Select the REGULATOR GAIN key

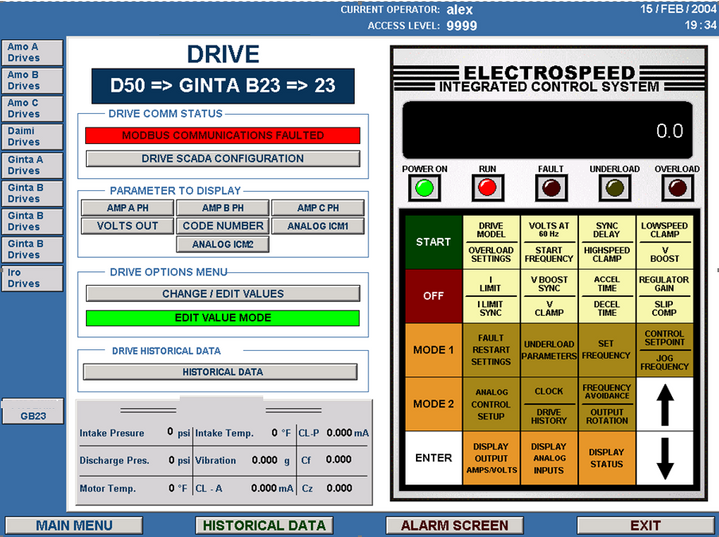pos(664,284)
